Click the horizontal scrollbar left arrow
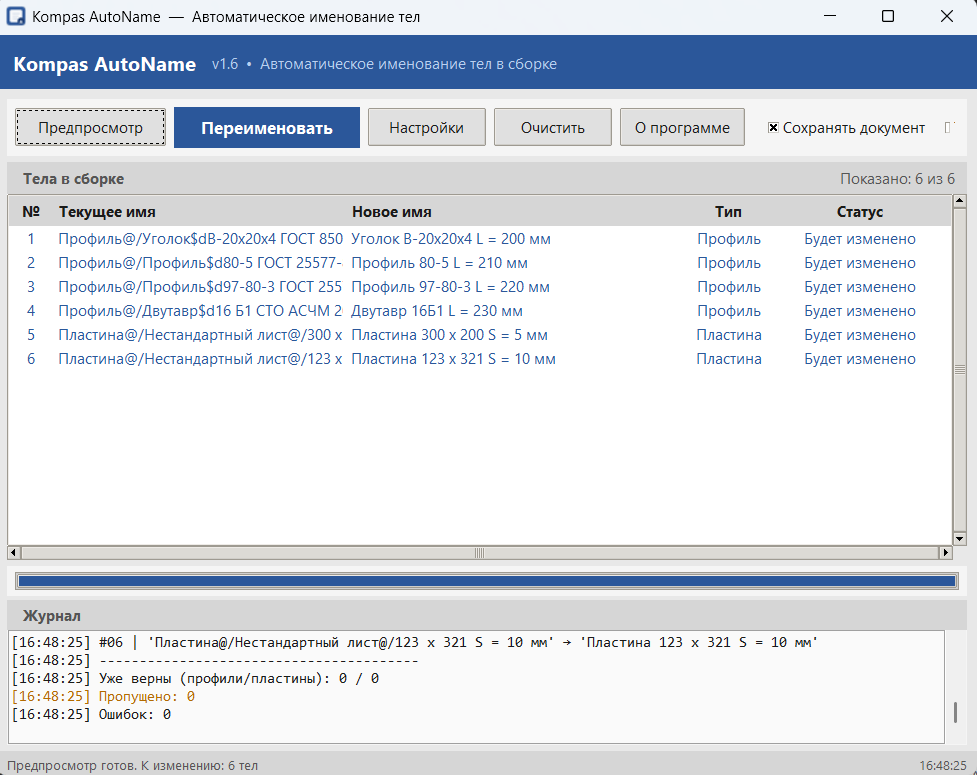977x775 pixels. [13, 553]
